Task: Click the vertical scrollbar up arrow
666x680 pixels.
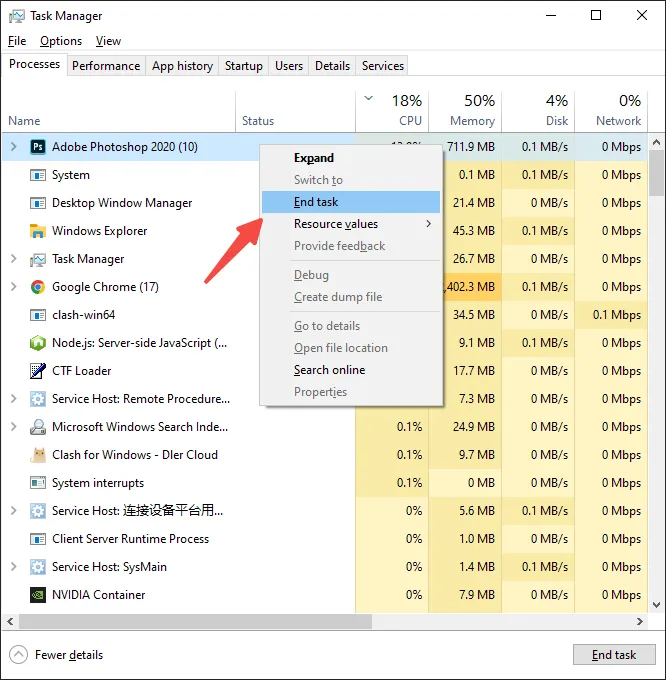Action: [656, 142]
